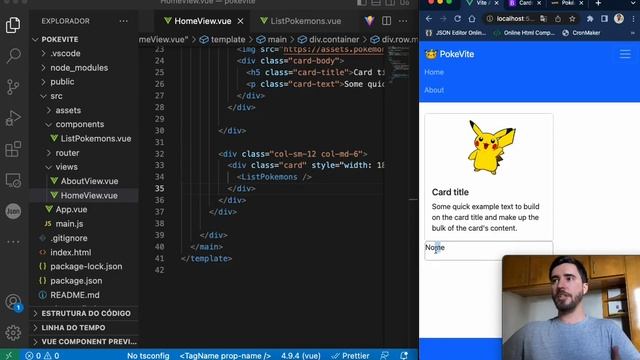640x360 pixels.
Task: Open the Extensions view
Action: pyautogui.click(x=13, y=149)
